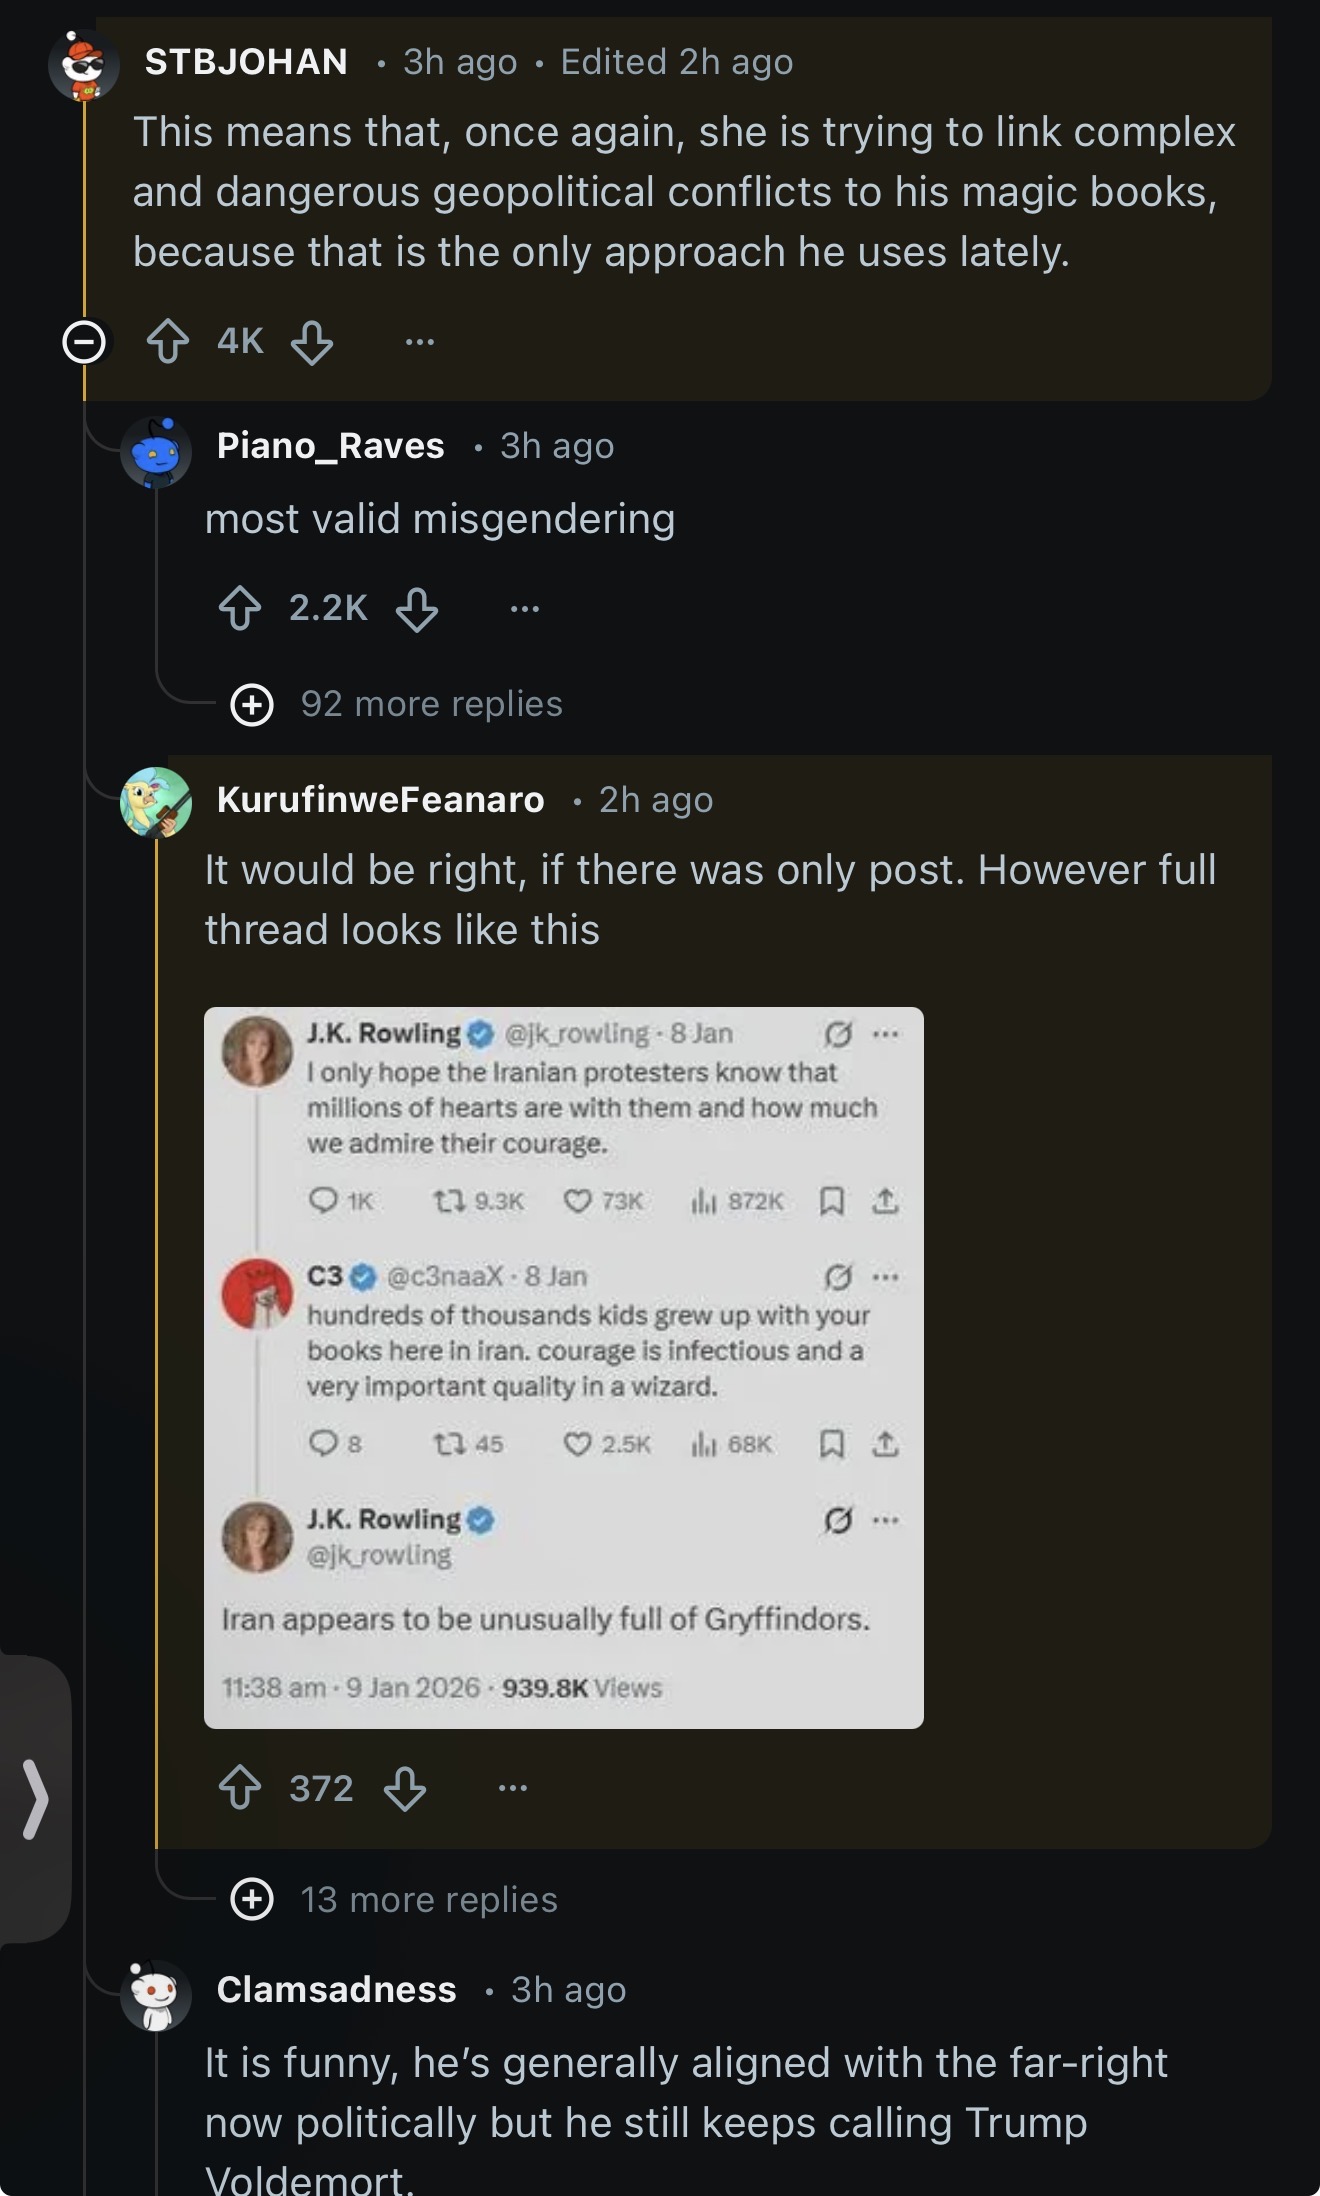Upvote Piano_Raves' comment
The height and width of the screenshot is (2196, 1320).
point(240,608)
